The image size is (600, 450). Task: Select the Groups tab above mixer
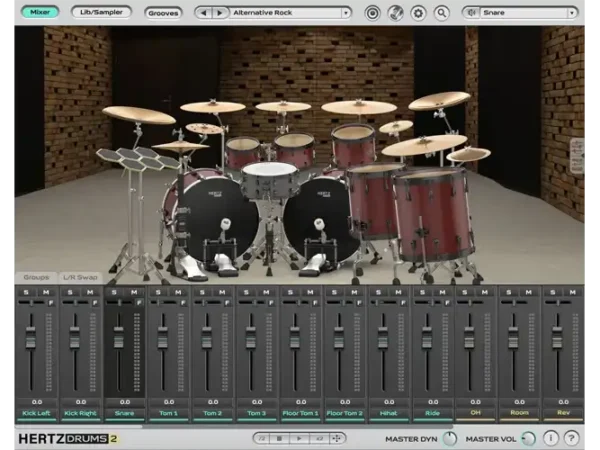click(36, 277)
